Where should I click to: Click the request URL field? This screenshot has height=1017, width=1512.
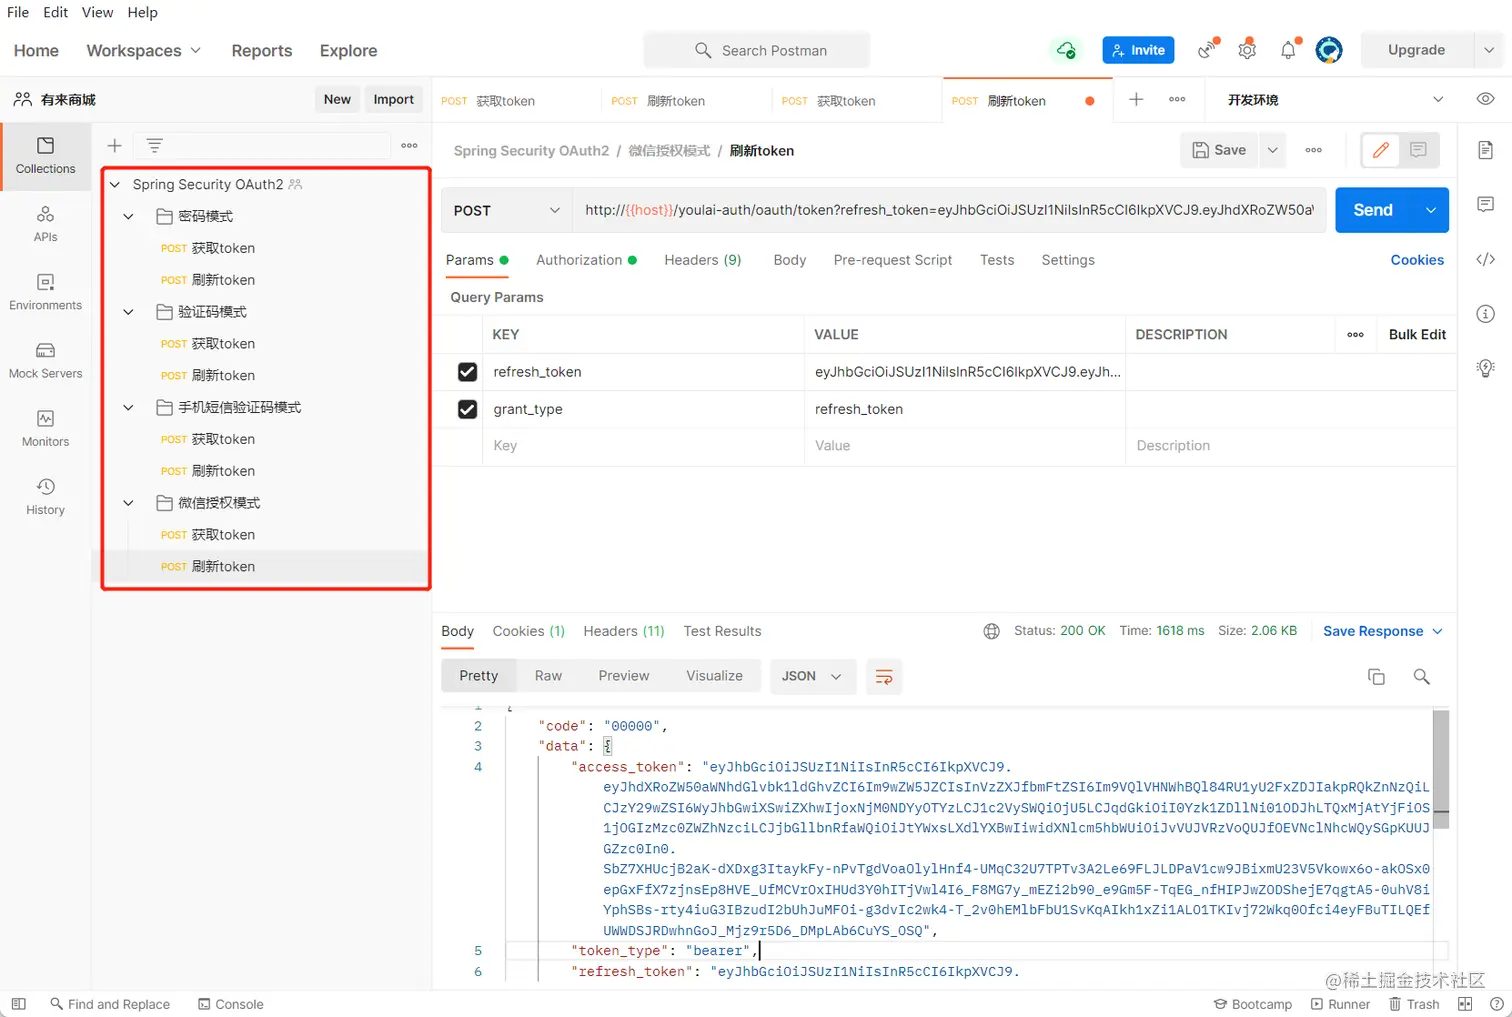pyautogui.click(x=949, y=210)
